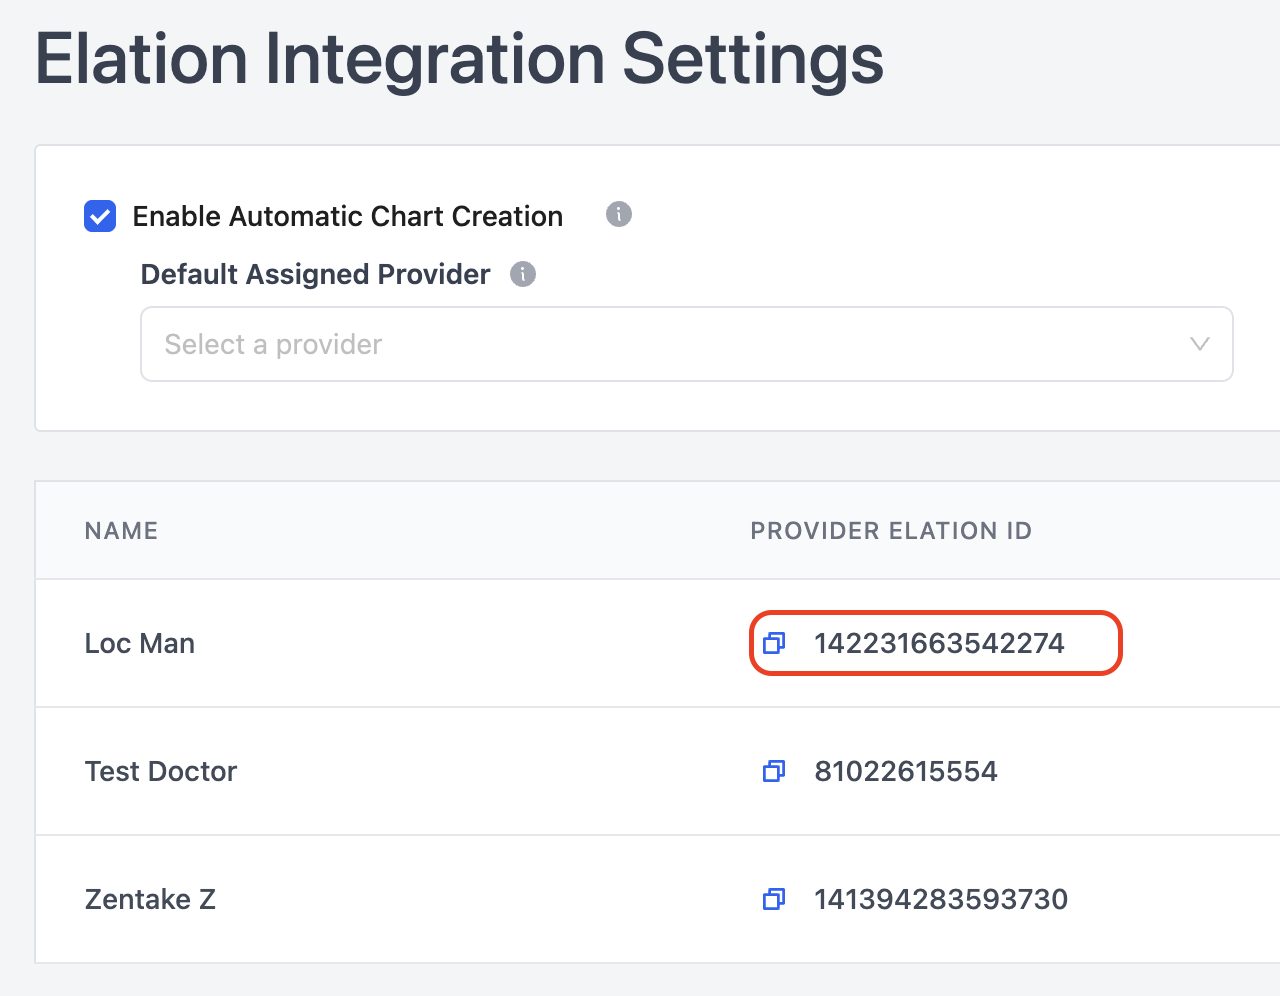Click the Default Assigned Provider label
This screenshot has width=1280, height=996.
(x=316, y=274)
